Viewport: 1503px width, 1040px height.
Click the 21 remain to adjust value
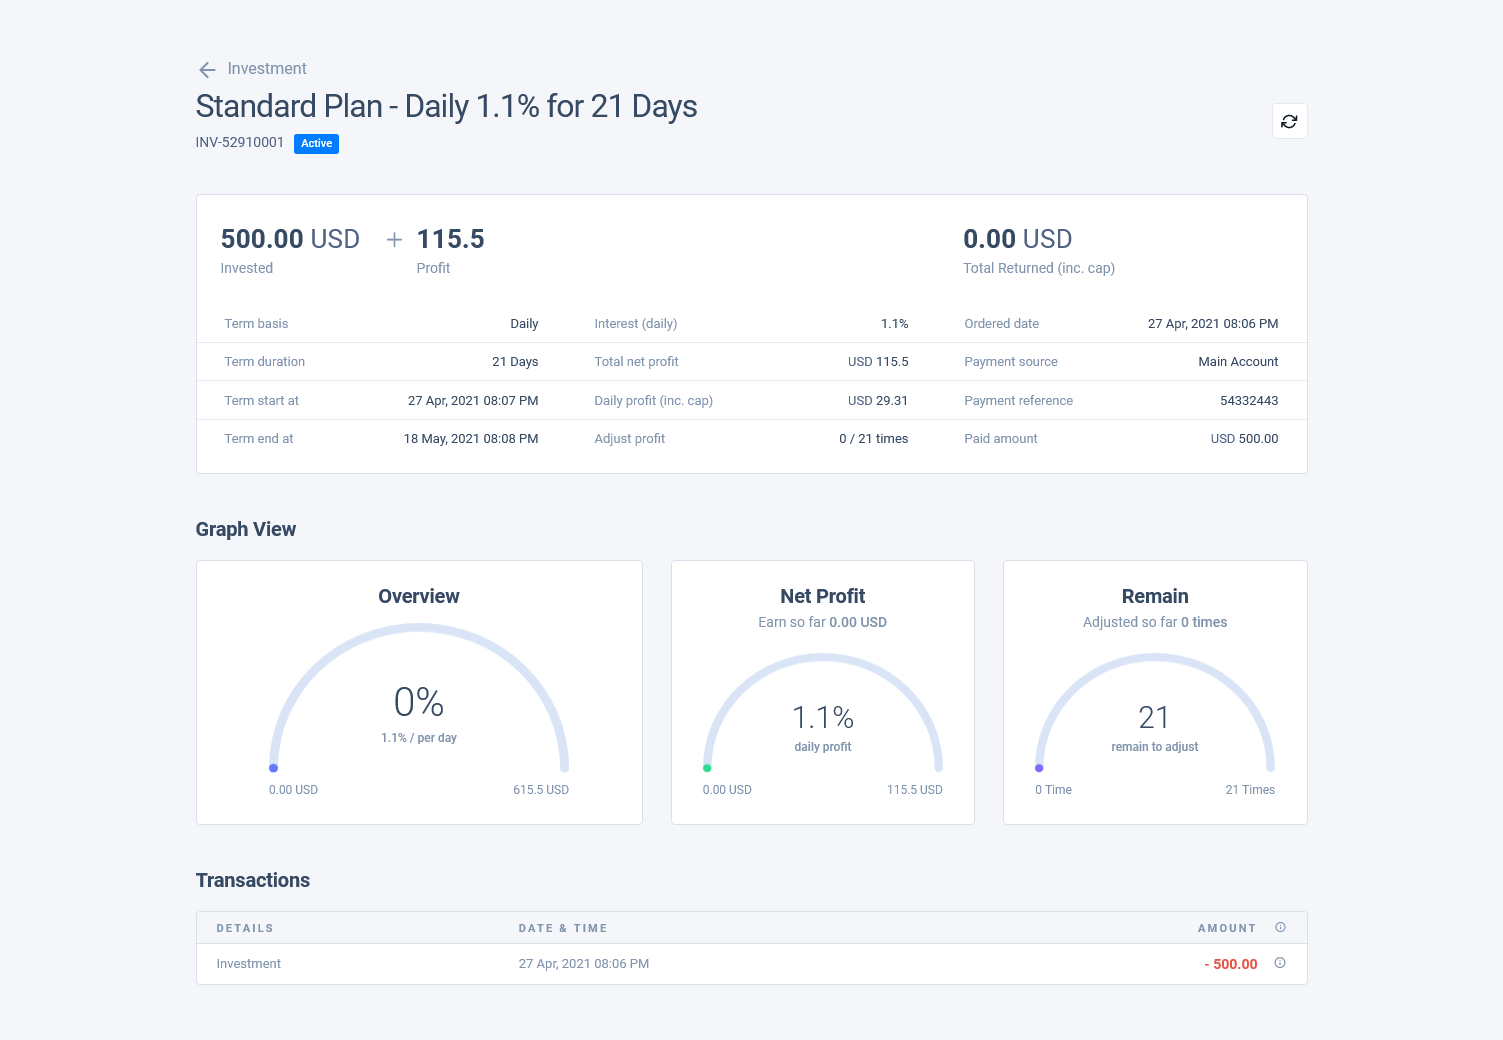click(1154, 717)
